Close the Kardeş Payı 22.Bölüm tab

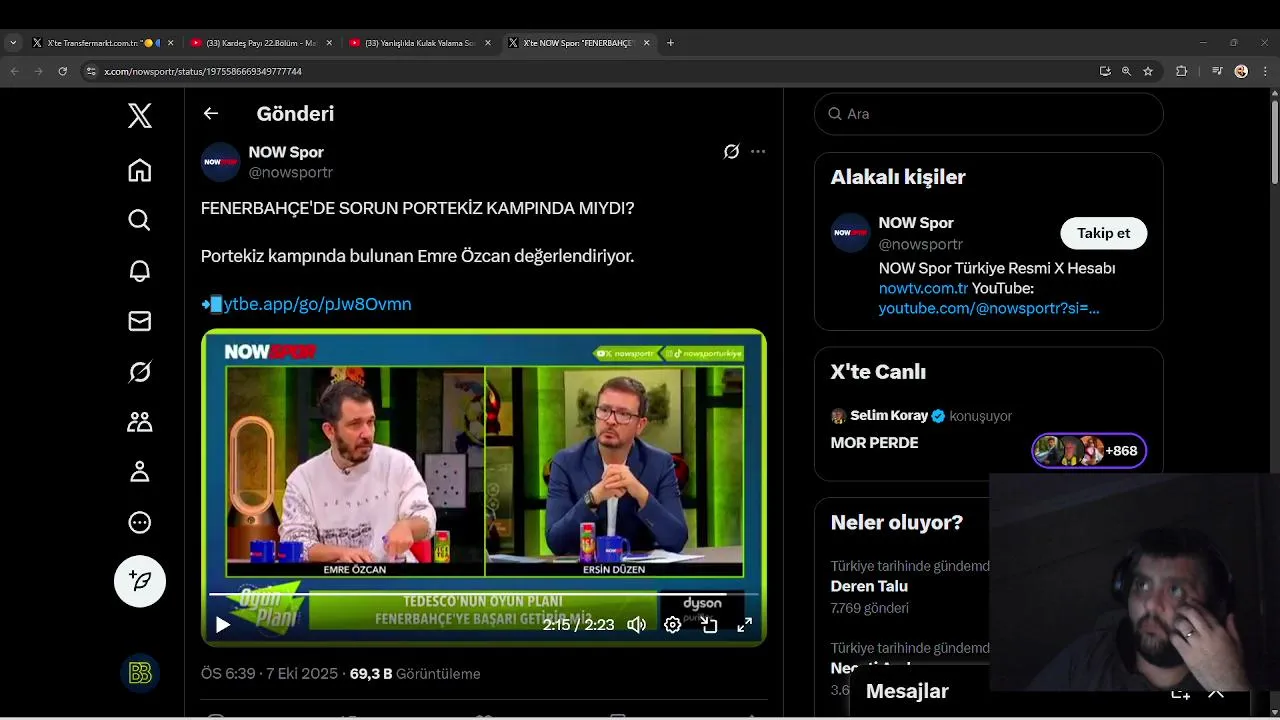pos(329,43)
